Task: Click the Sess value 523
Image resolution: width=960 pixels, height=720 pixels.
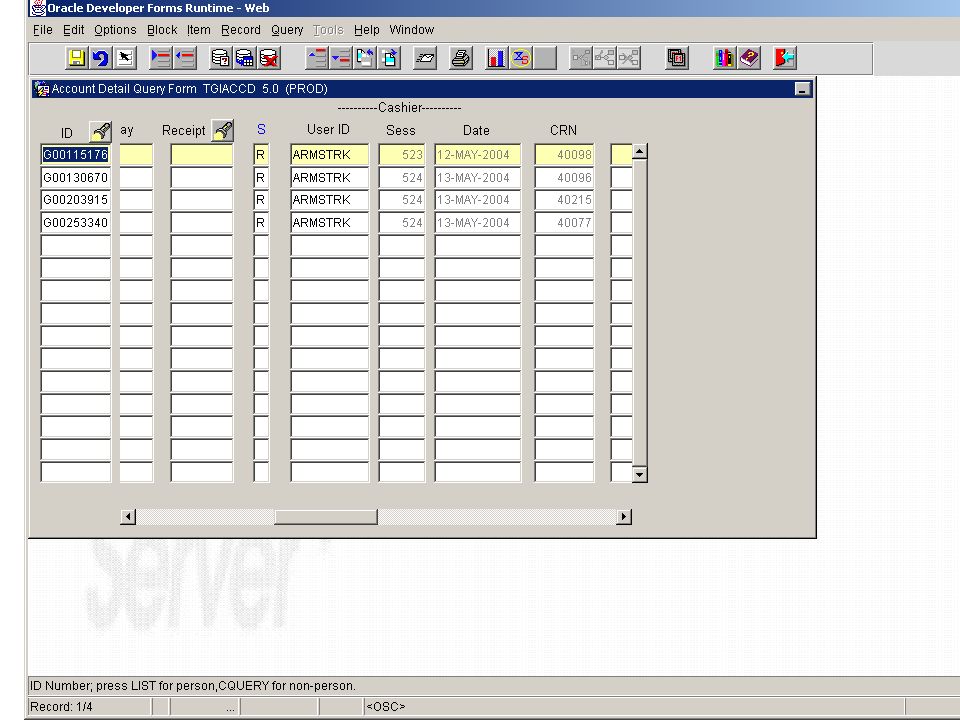Action: point(402,155)
